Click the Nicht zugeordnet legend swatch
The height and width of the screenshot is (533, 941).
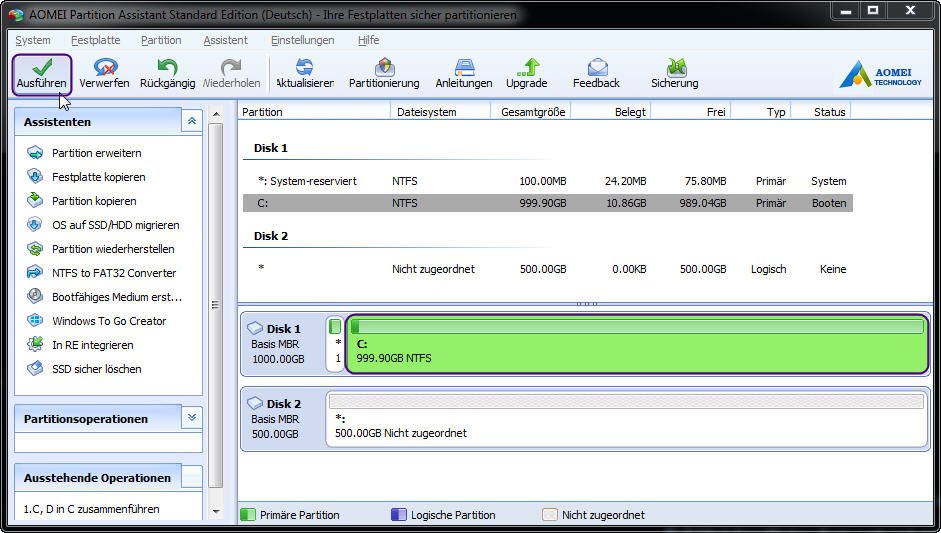(x=550, y=515)
